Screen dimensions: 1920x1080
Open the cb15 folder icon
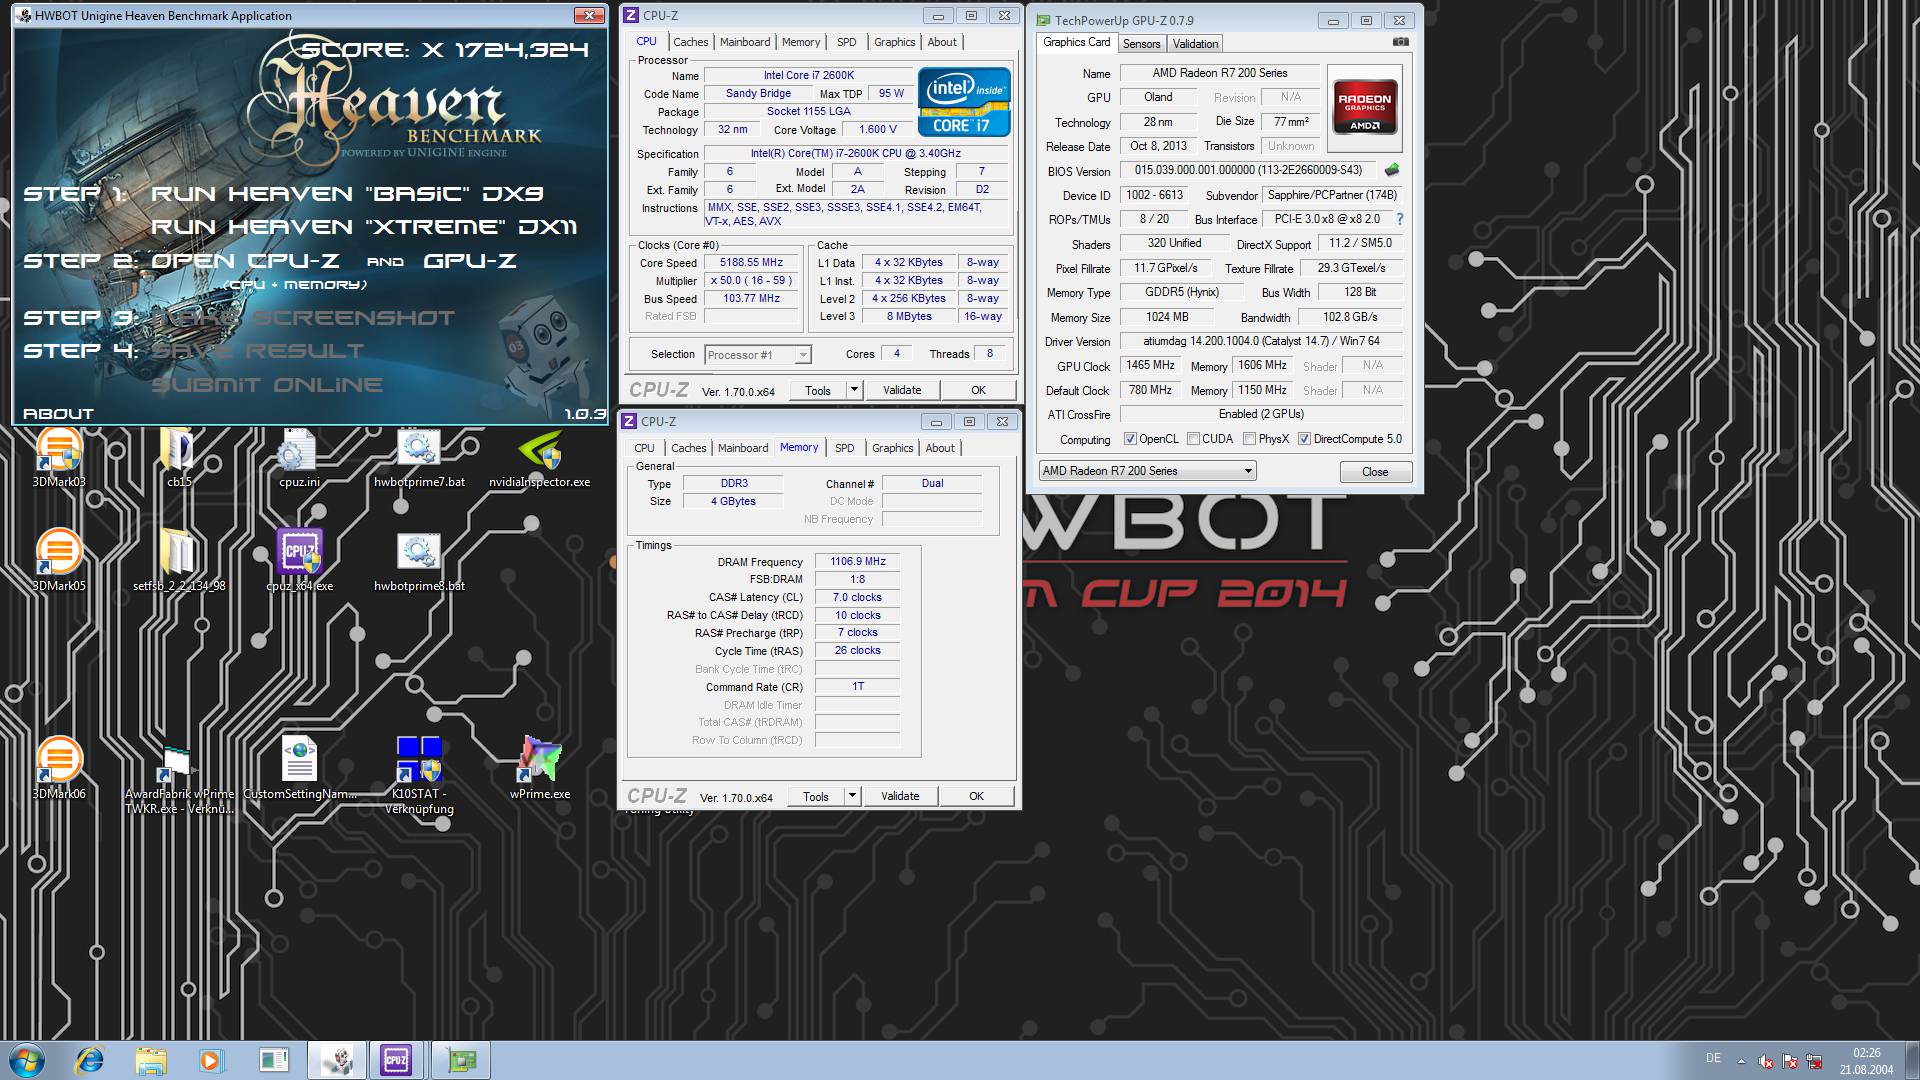[179, 457]
